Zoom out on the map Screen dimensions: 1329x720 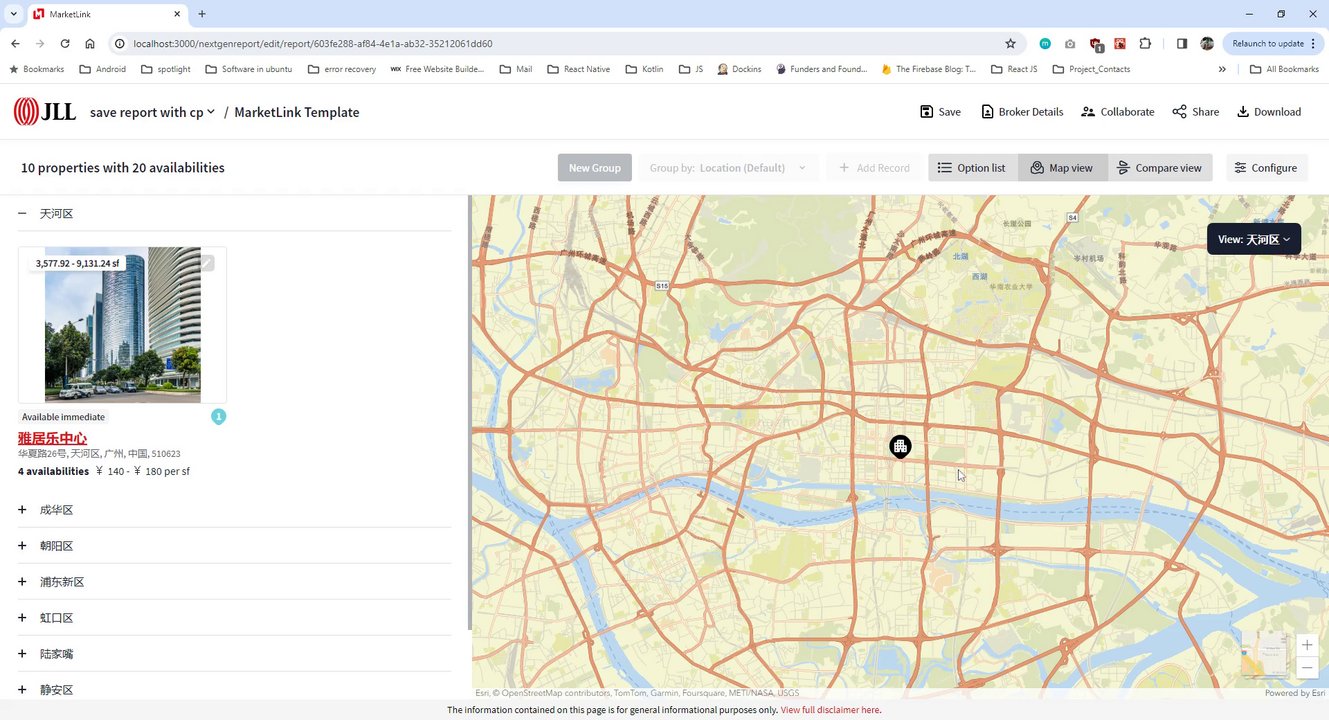coord(1306,668)
